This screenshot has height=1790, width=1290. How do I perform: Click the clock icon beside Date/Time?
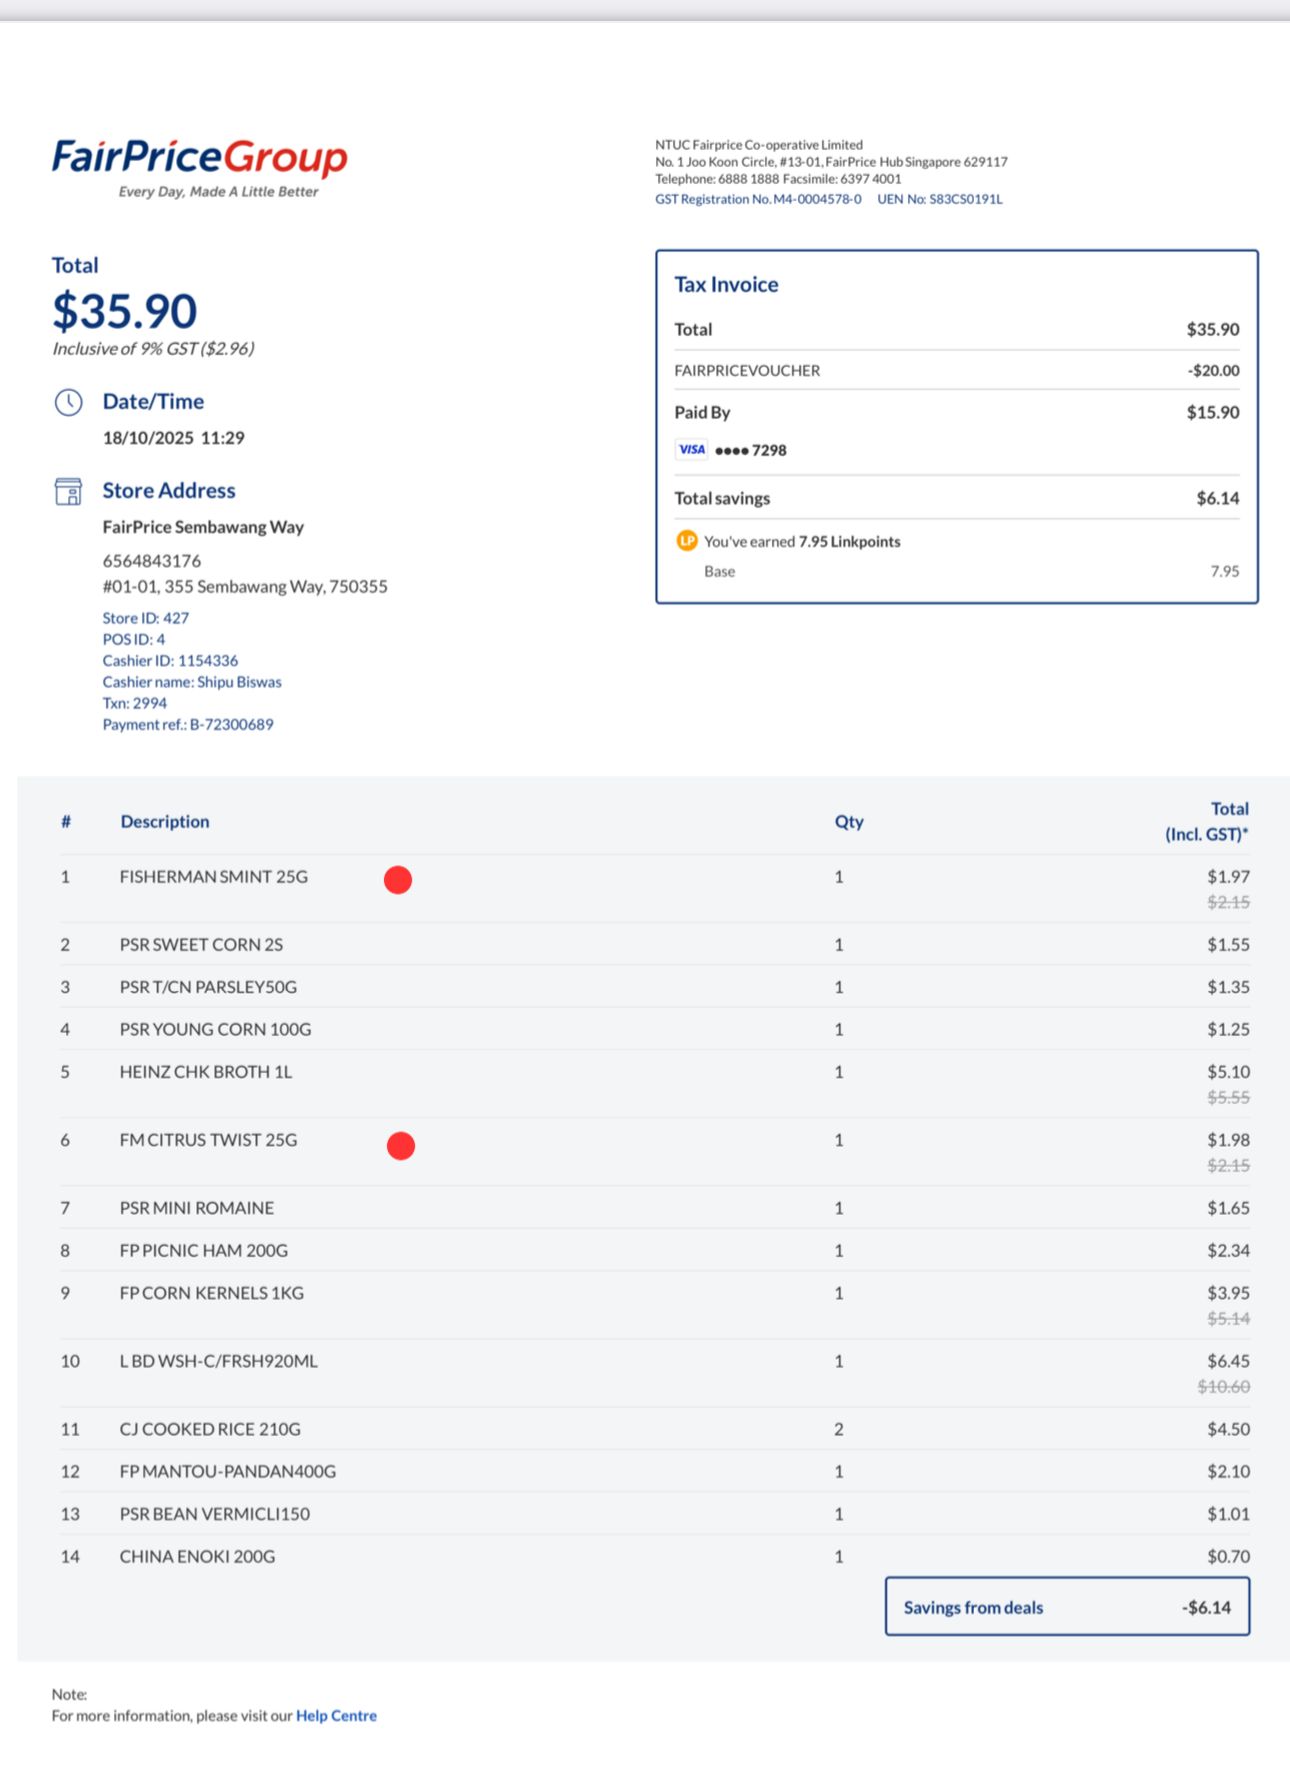68,402
